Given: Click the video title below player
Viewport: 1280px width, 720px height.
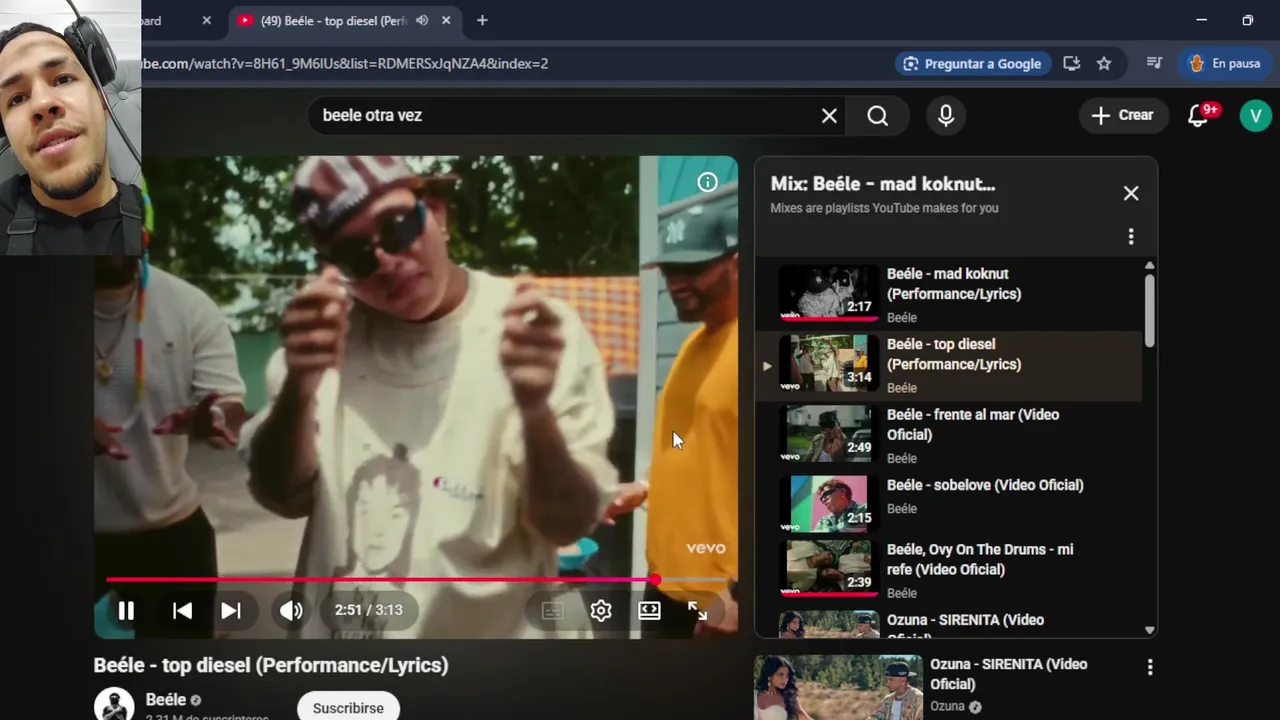Looking at the screenshot, I should [271, 665].
